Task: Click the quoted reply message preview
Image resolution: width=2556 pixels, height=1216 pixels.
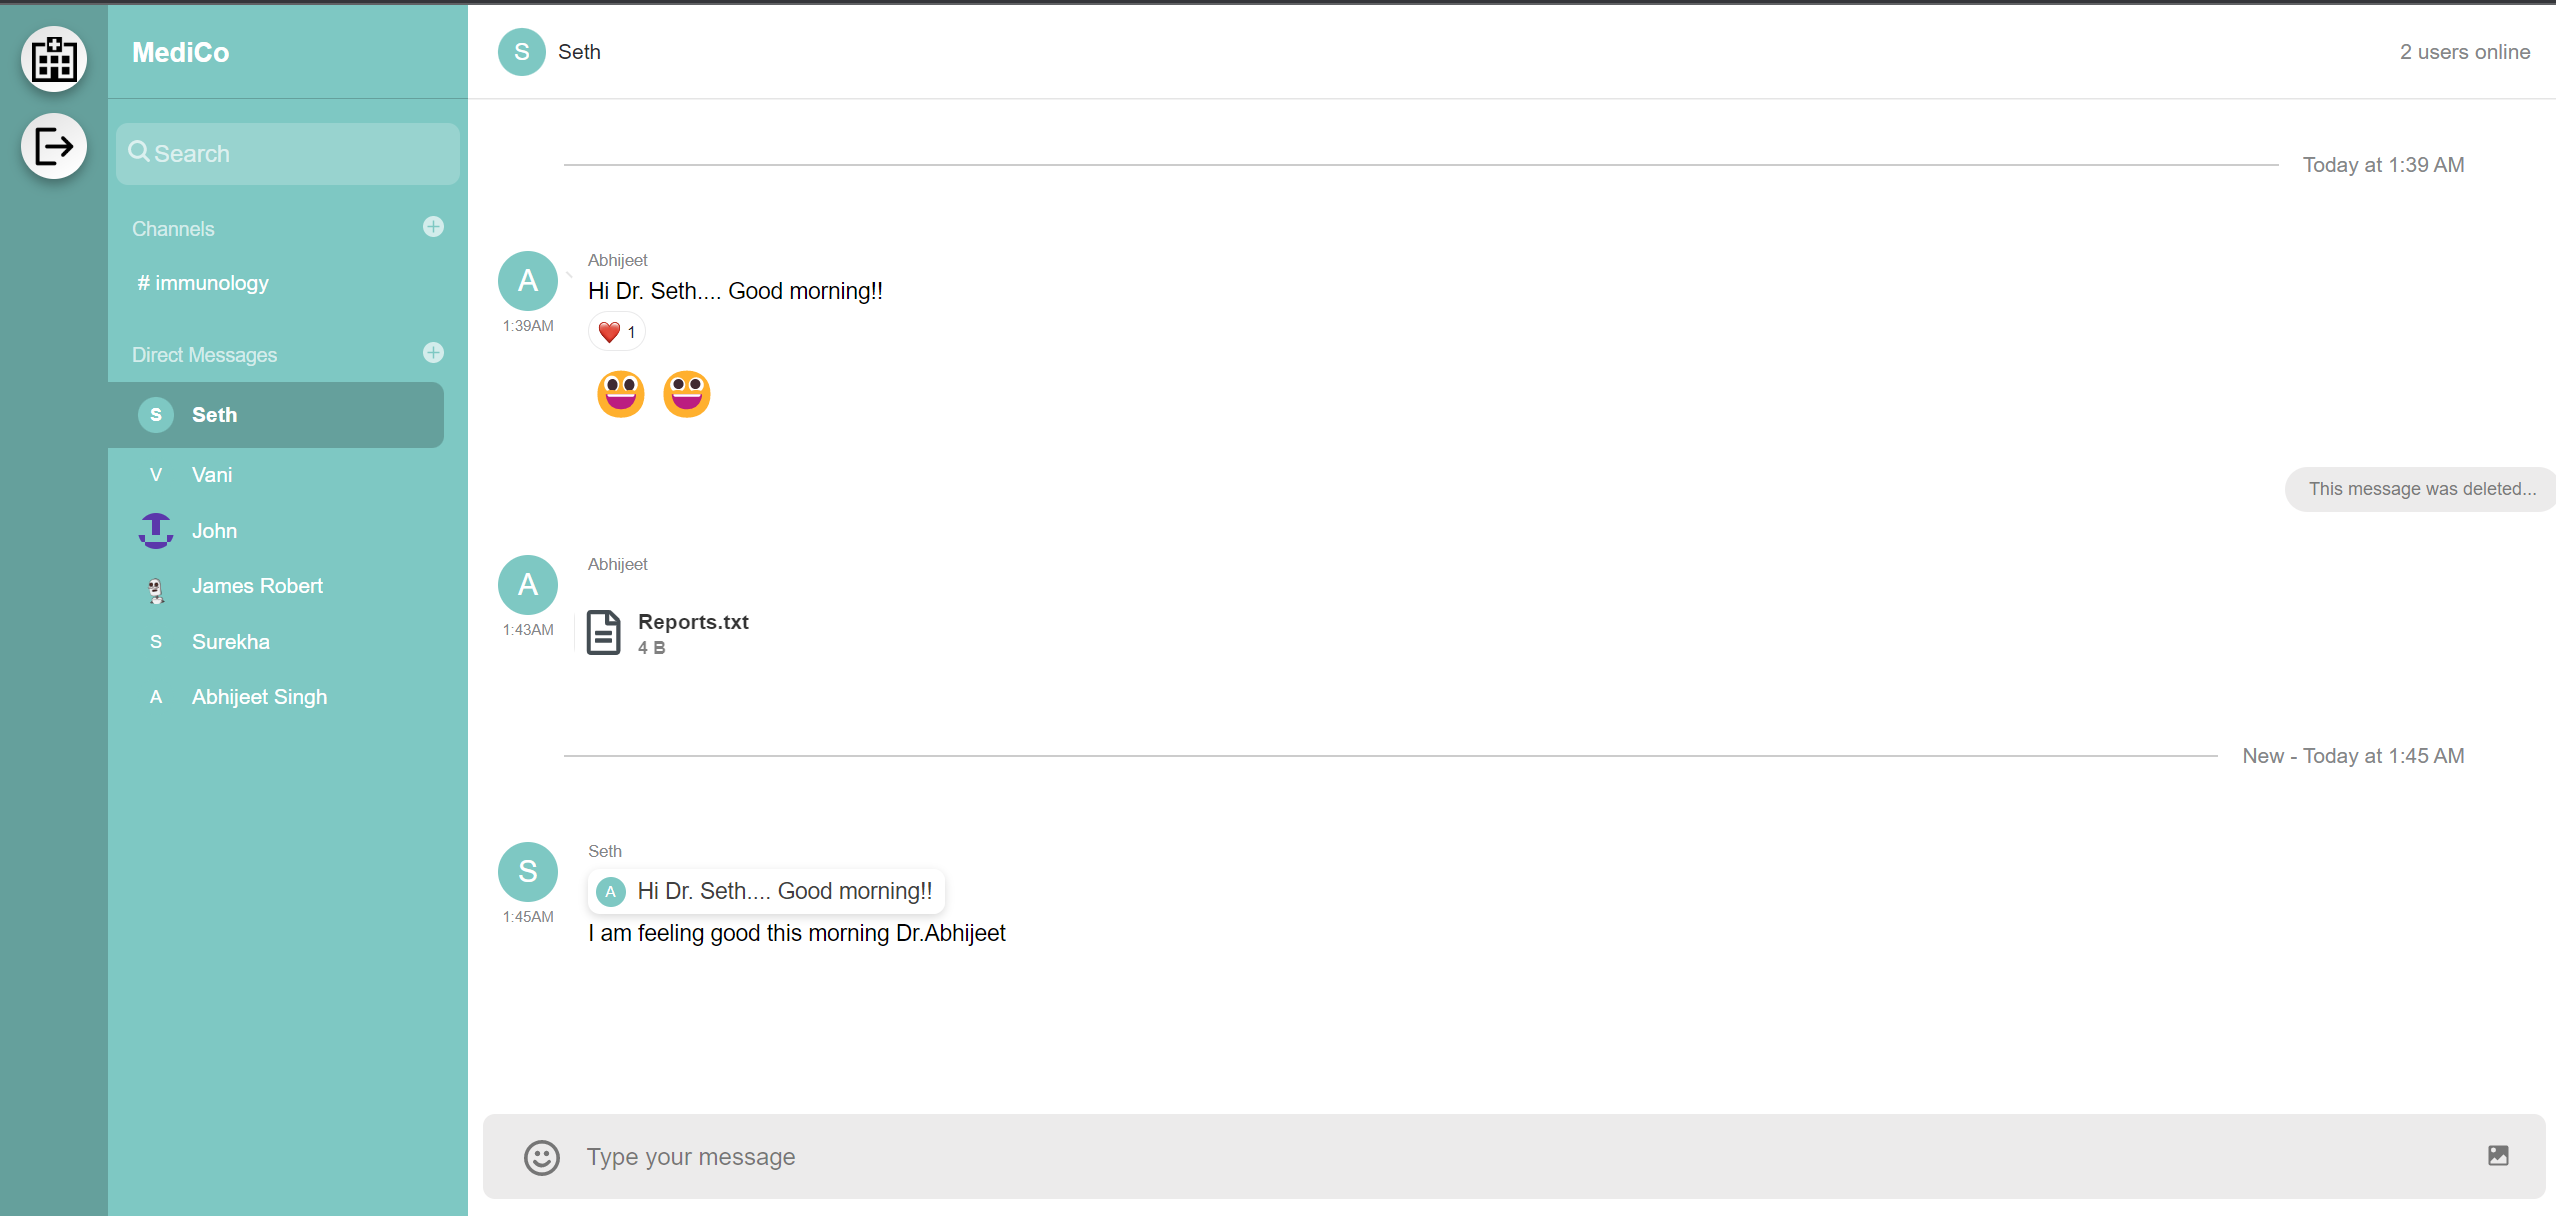Action: 766,891
